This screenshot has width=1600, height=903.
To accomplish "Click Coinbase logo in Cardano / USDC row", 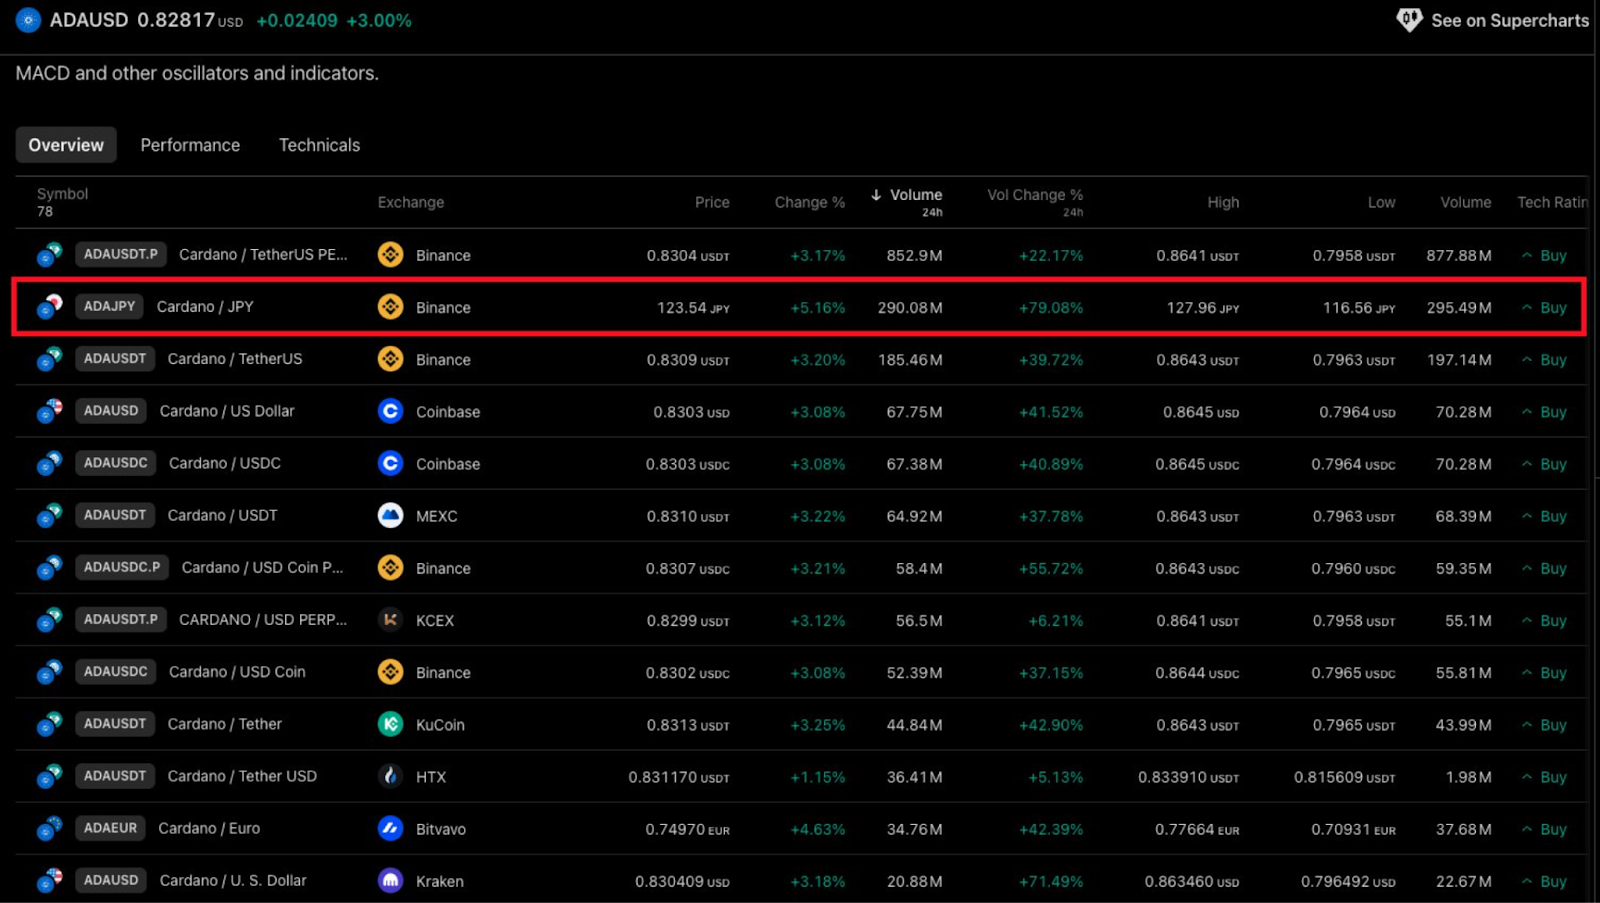I will (x=390, y=463).
